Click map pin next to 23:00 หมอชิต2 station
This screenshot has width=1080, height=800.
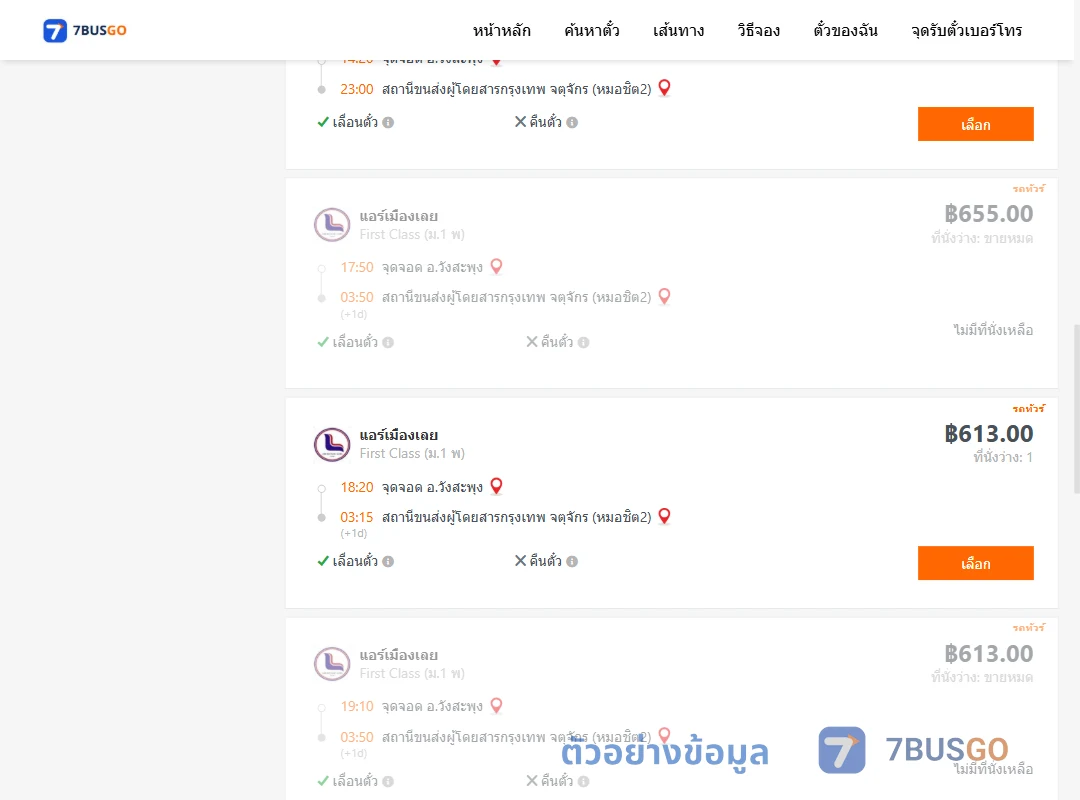point(664,88)
